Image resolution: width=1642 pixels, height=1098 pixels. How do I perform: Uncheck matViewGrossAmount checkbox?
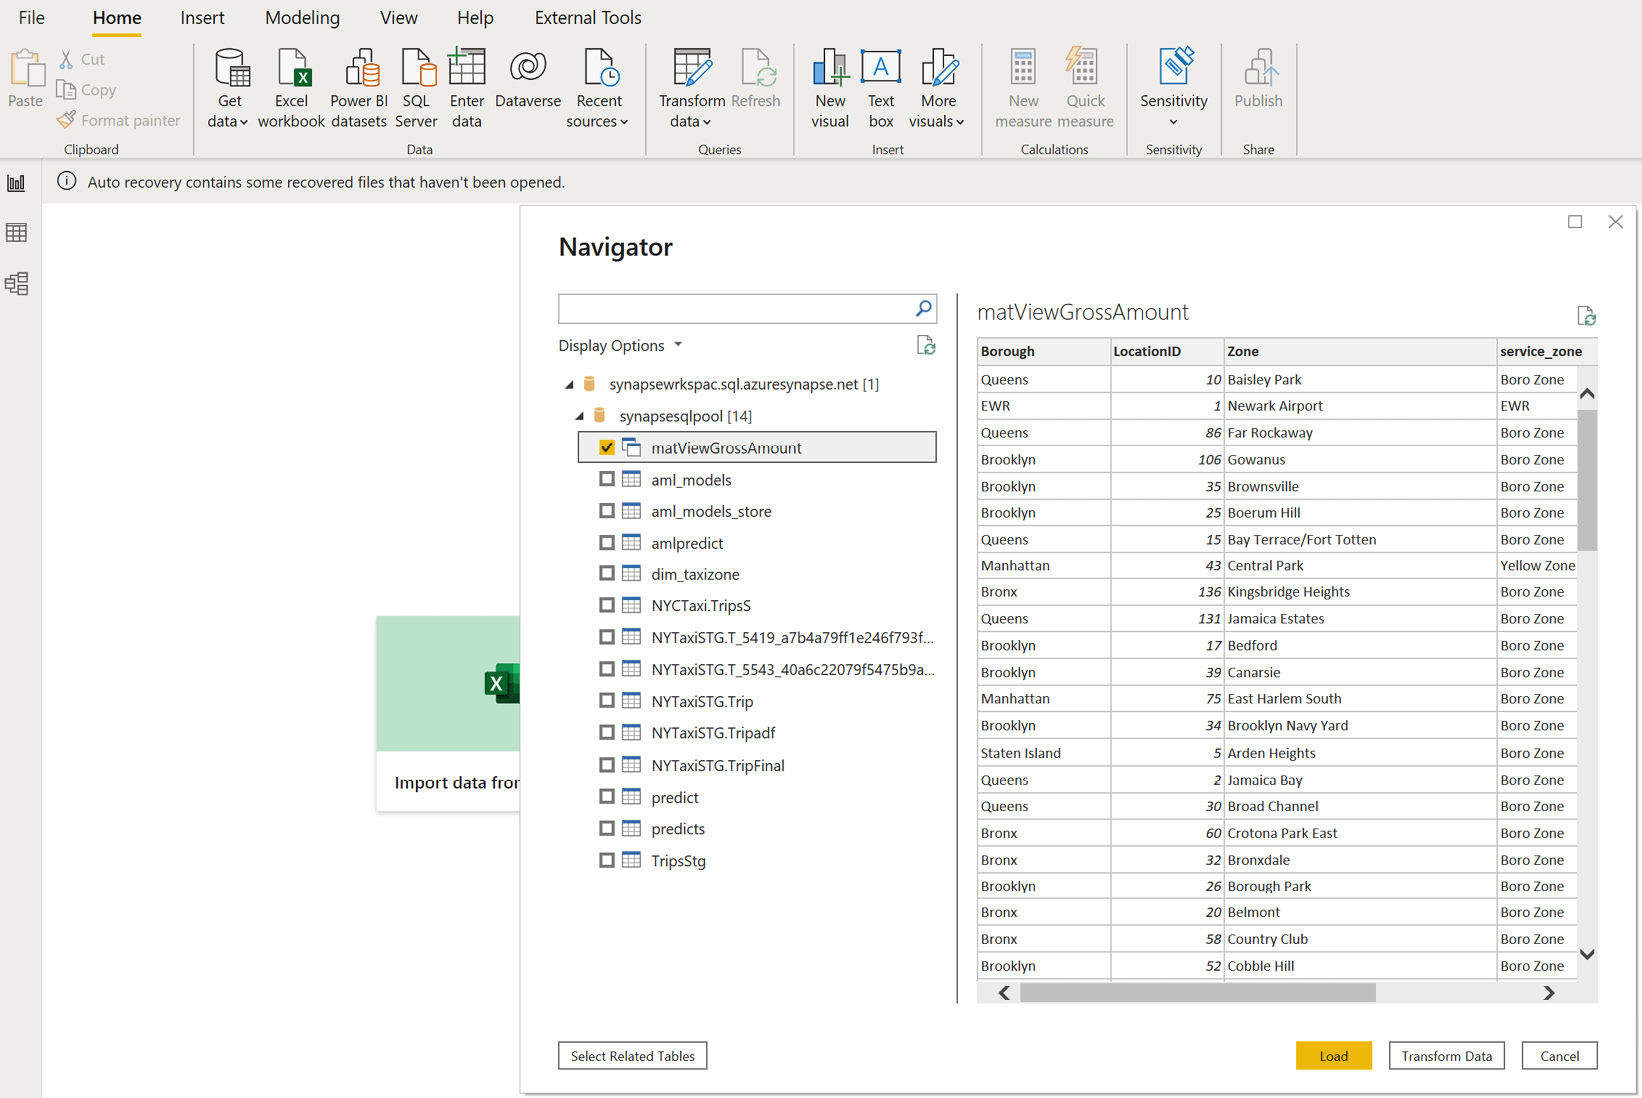point(607,448)
